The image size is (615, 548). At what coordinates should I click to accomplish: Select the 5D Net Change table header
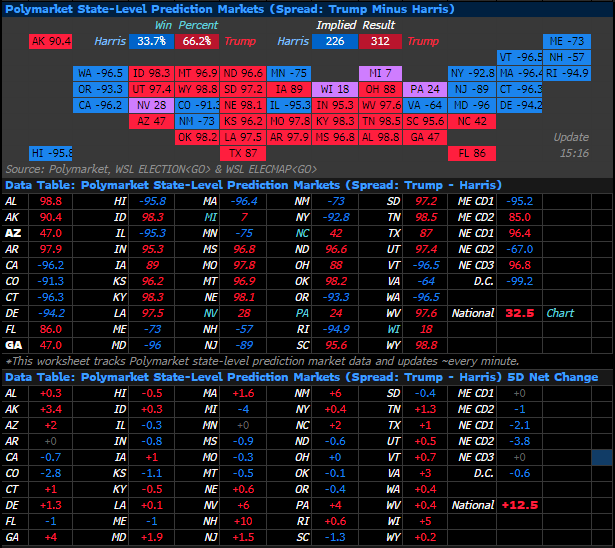click(300, 377)
